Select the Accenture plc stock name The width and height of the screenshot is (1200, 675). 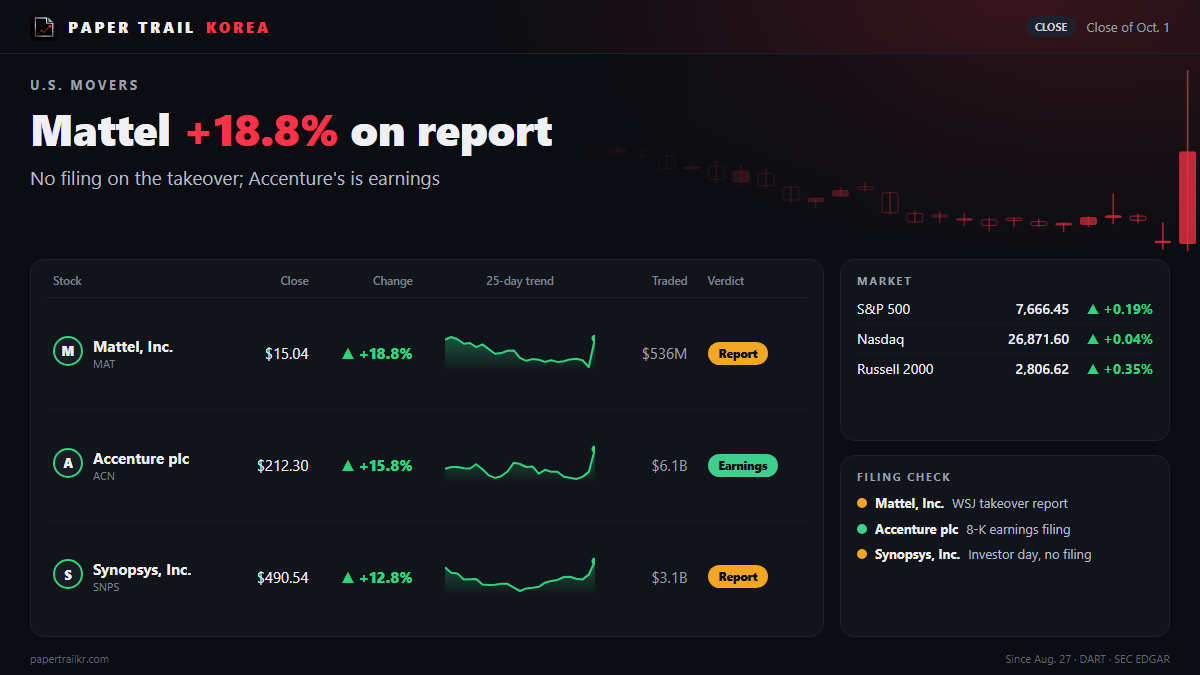pyautogui.click(x=141, y=459)
